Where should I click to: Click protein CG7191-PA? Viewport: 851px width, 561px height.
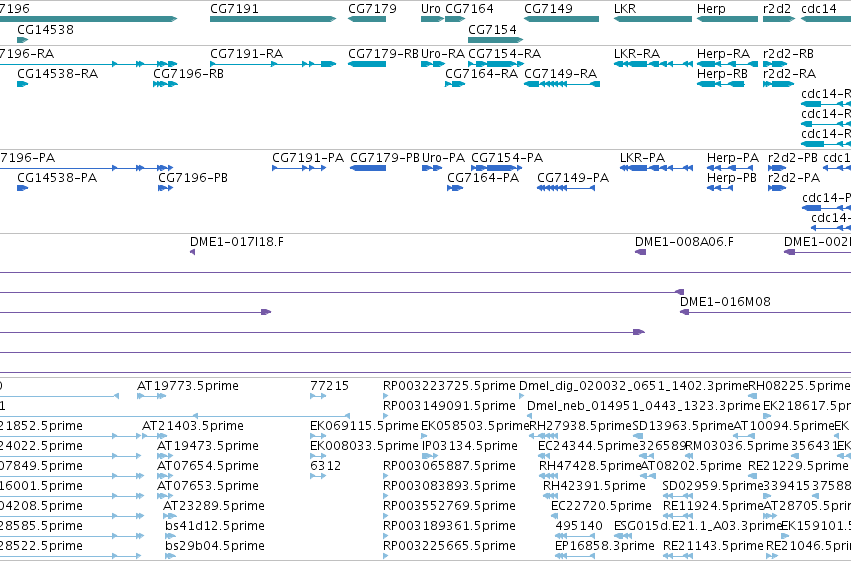tap(299, 168)
